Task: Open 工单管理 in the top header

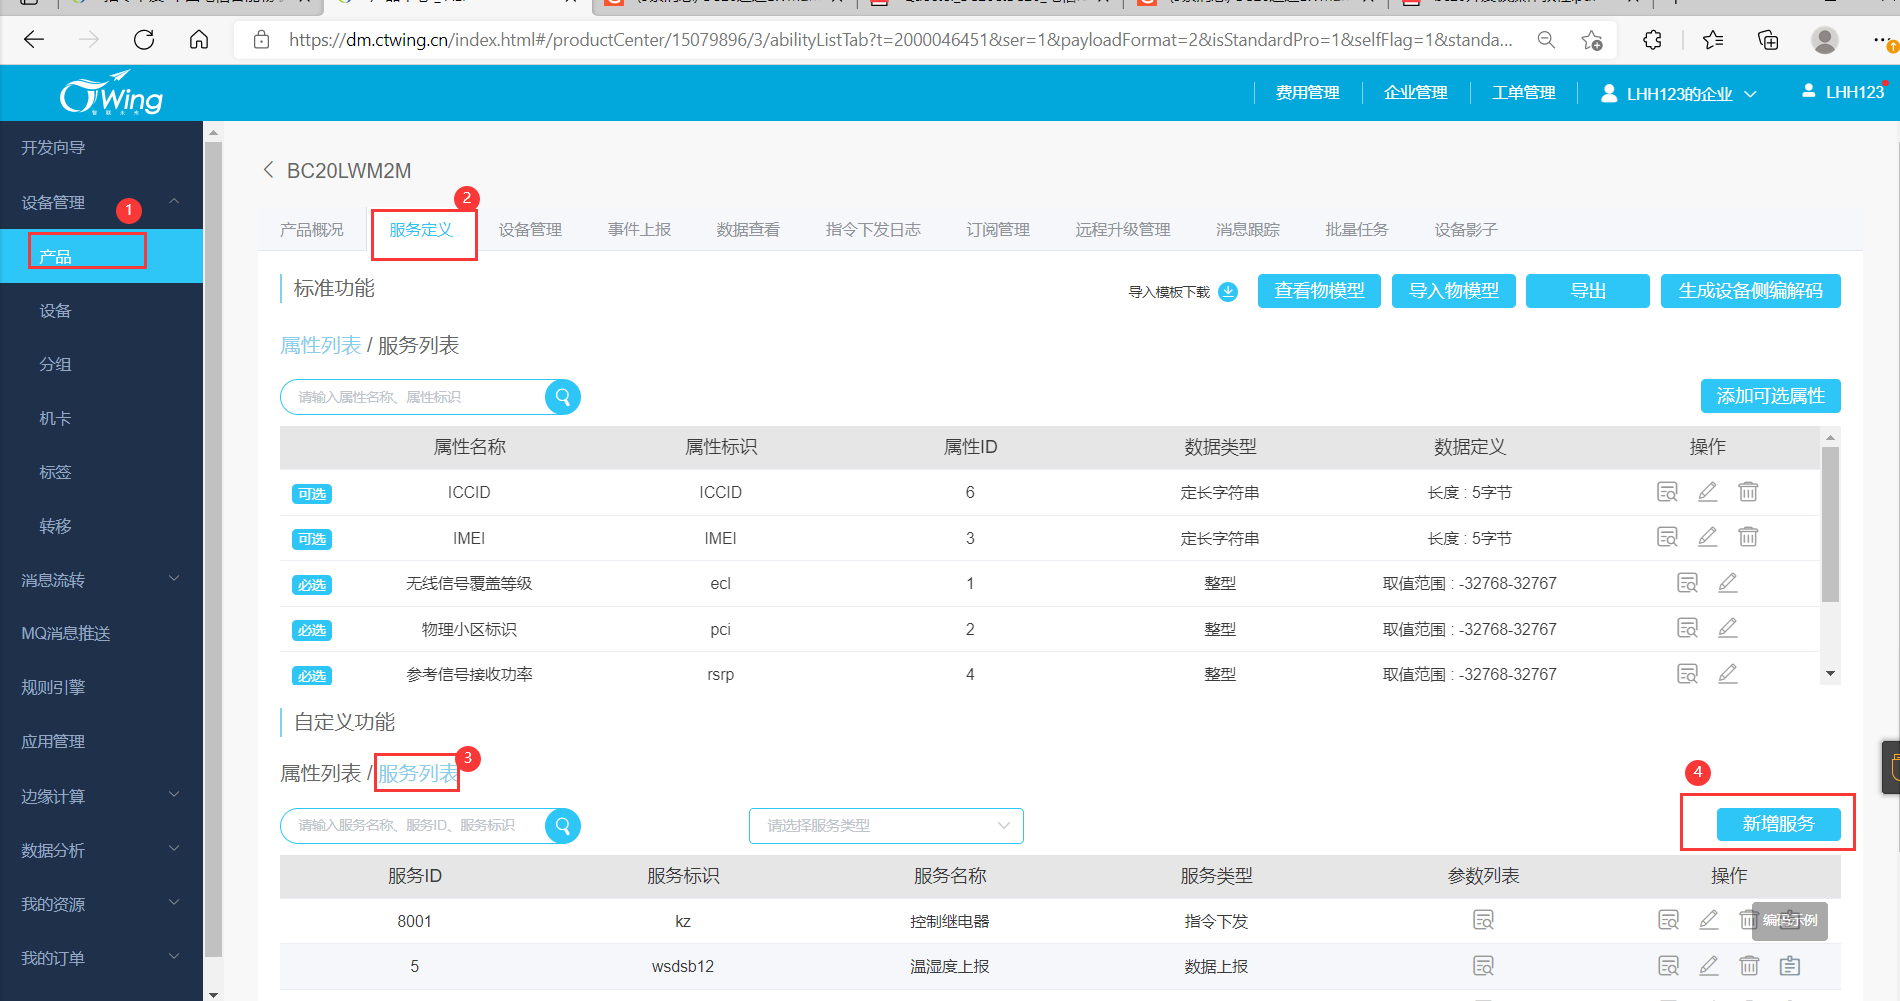Action: click(1524, 93)
